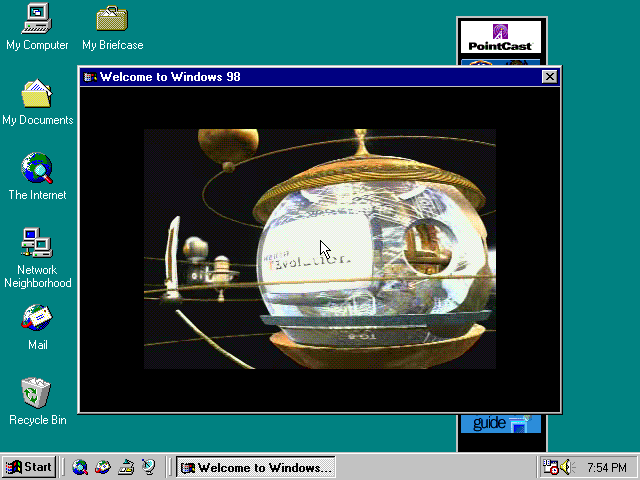Open the PointCast channel in Channel Bar
Viewport: 640px width, 480px height.
click(x=500, y=37)
